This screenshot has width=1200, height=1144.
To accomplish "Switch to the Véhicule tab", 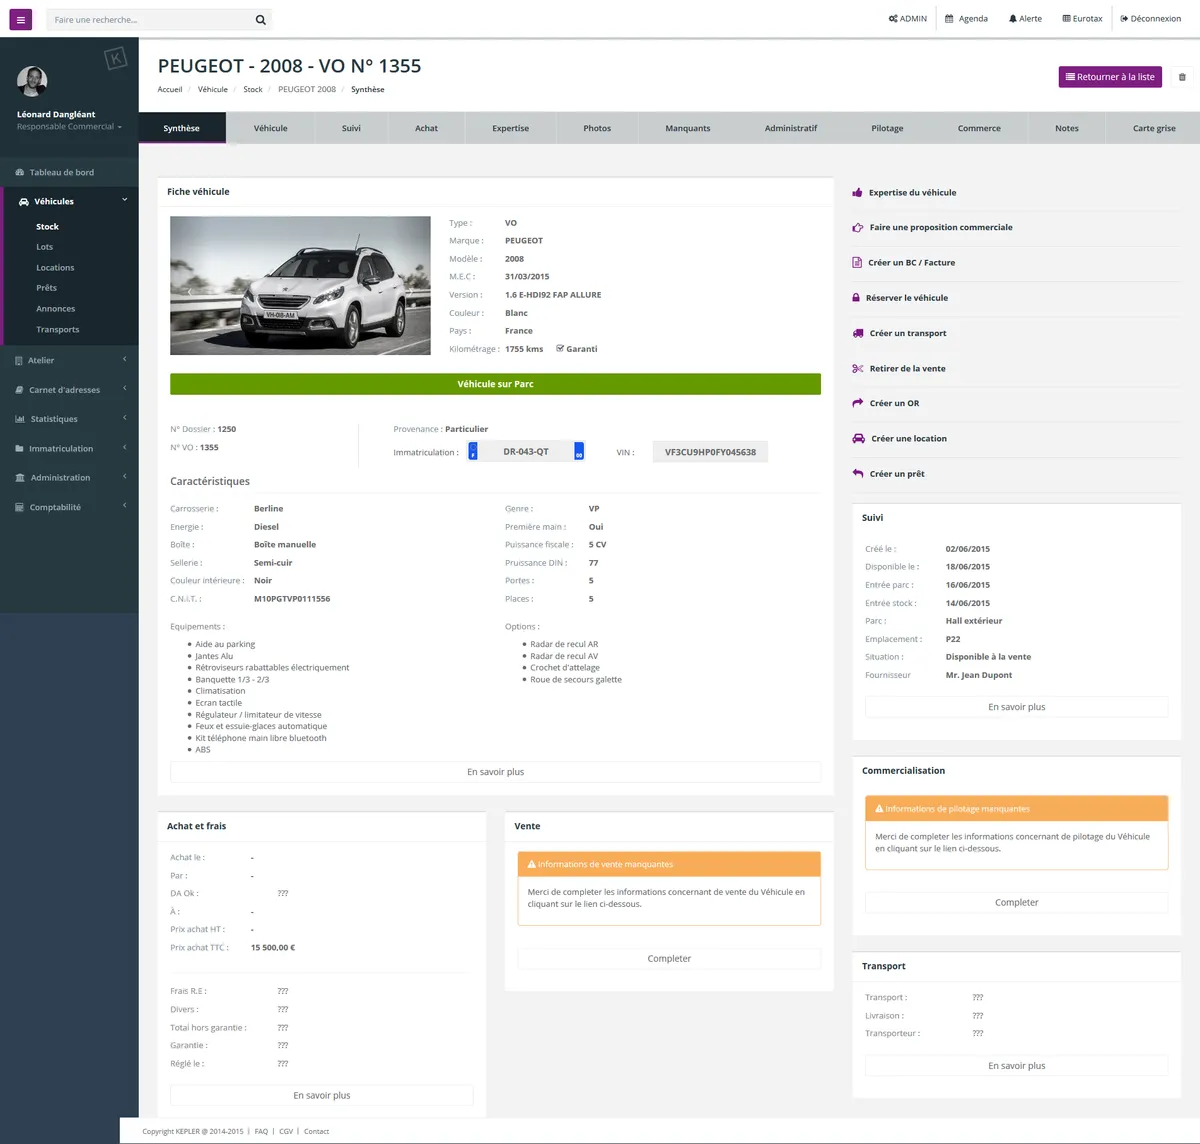I will 271,128.
